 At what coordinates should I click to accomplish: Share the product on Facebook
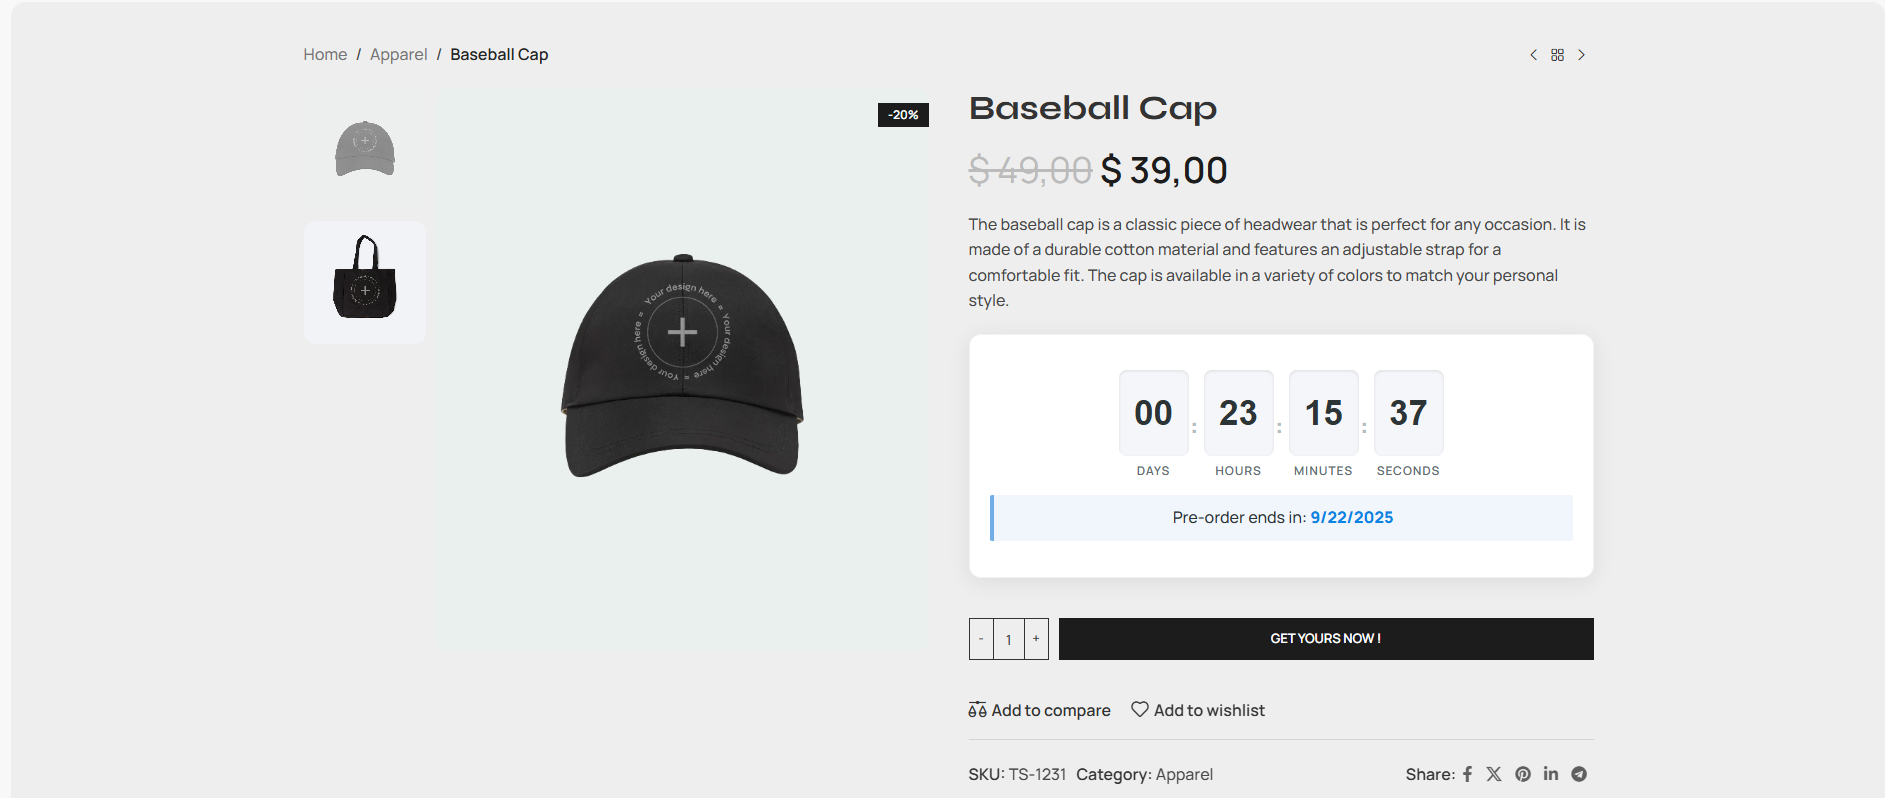tap(1467, 773)
